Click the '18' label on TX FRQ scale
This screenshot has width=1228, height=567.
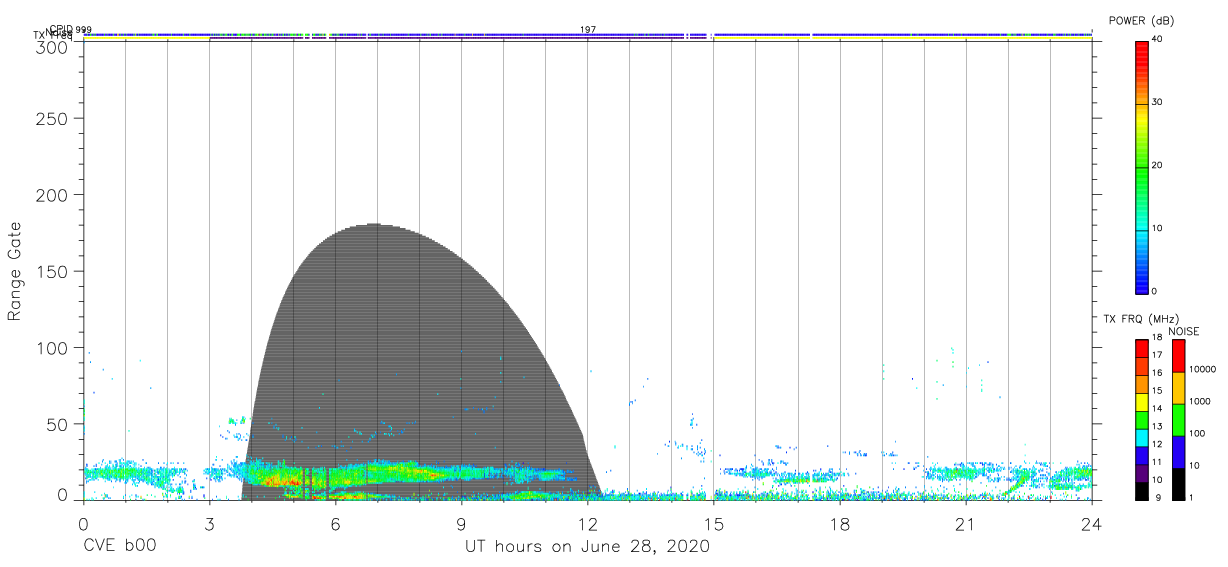(1157, 338)
